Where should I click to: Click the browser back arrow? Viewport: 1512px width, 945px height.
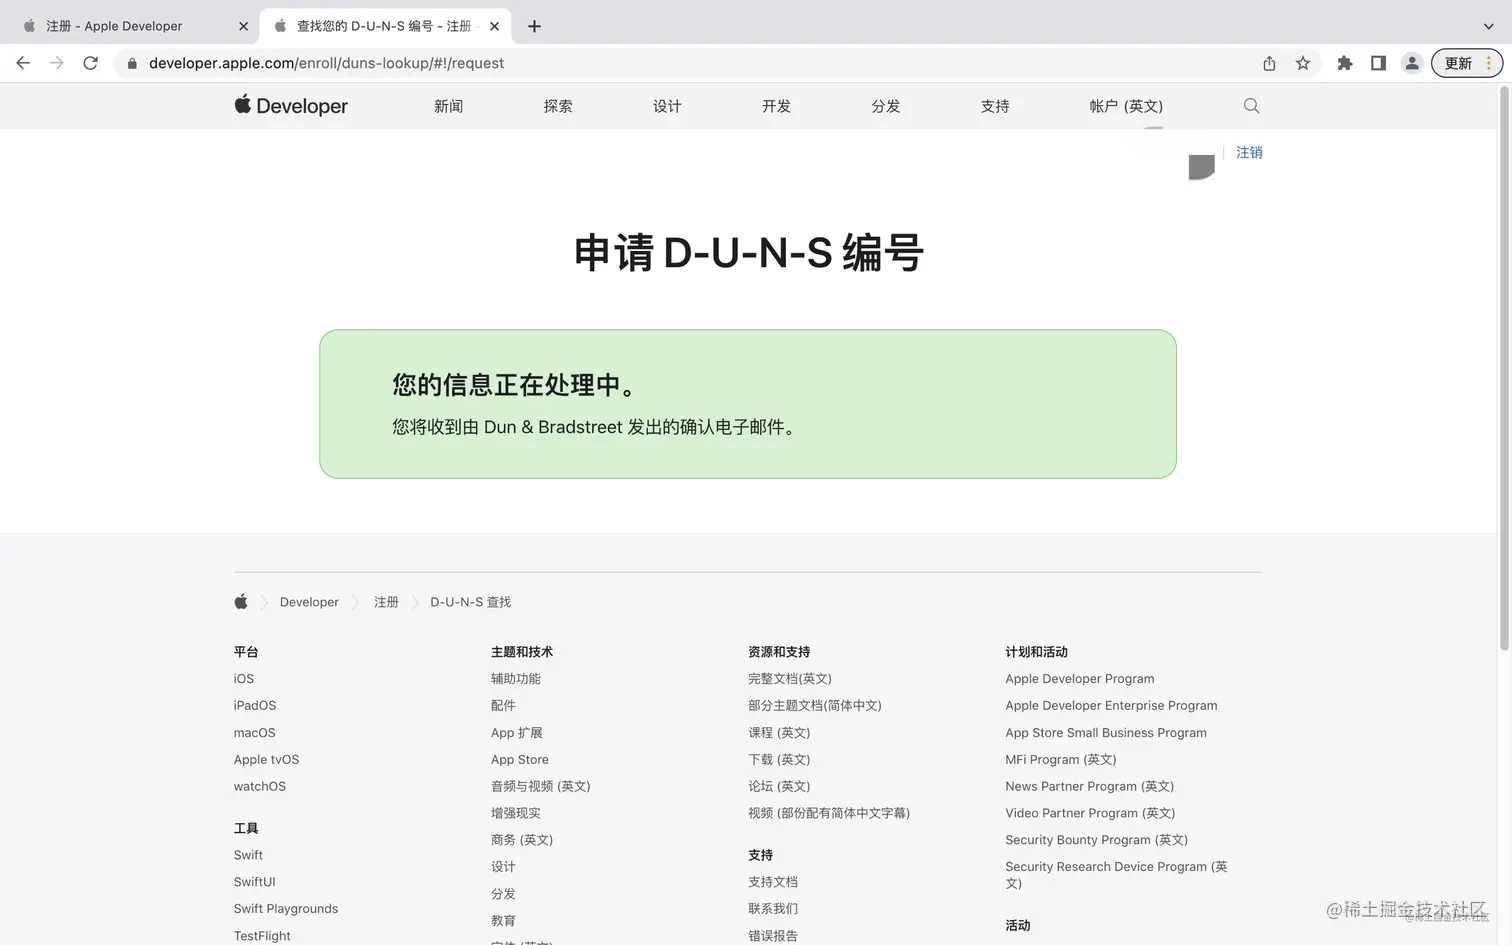tap(23, 63)
